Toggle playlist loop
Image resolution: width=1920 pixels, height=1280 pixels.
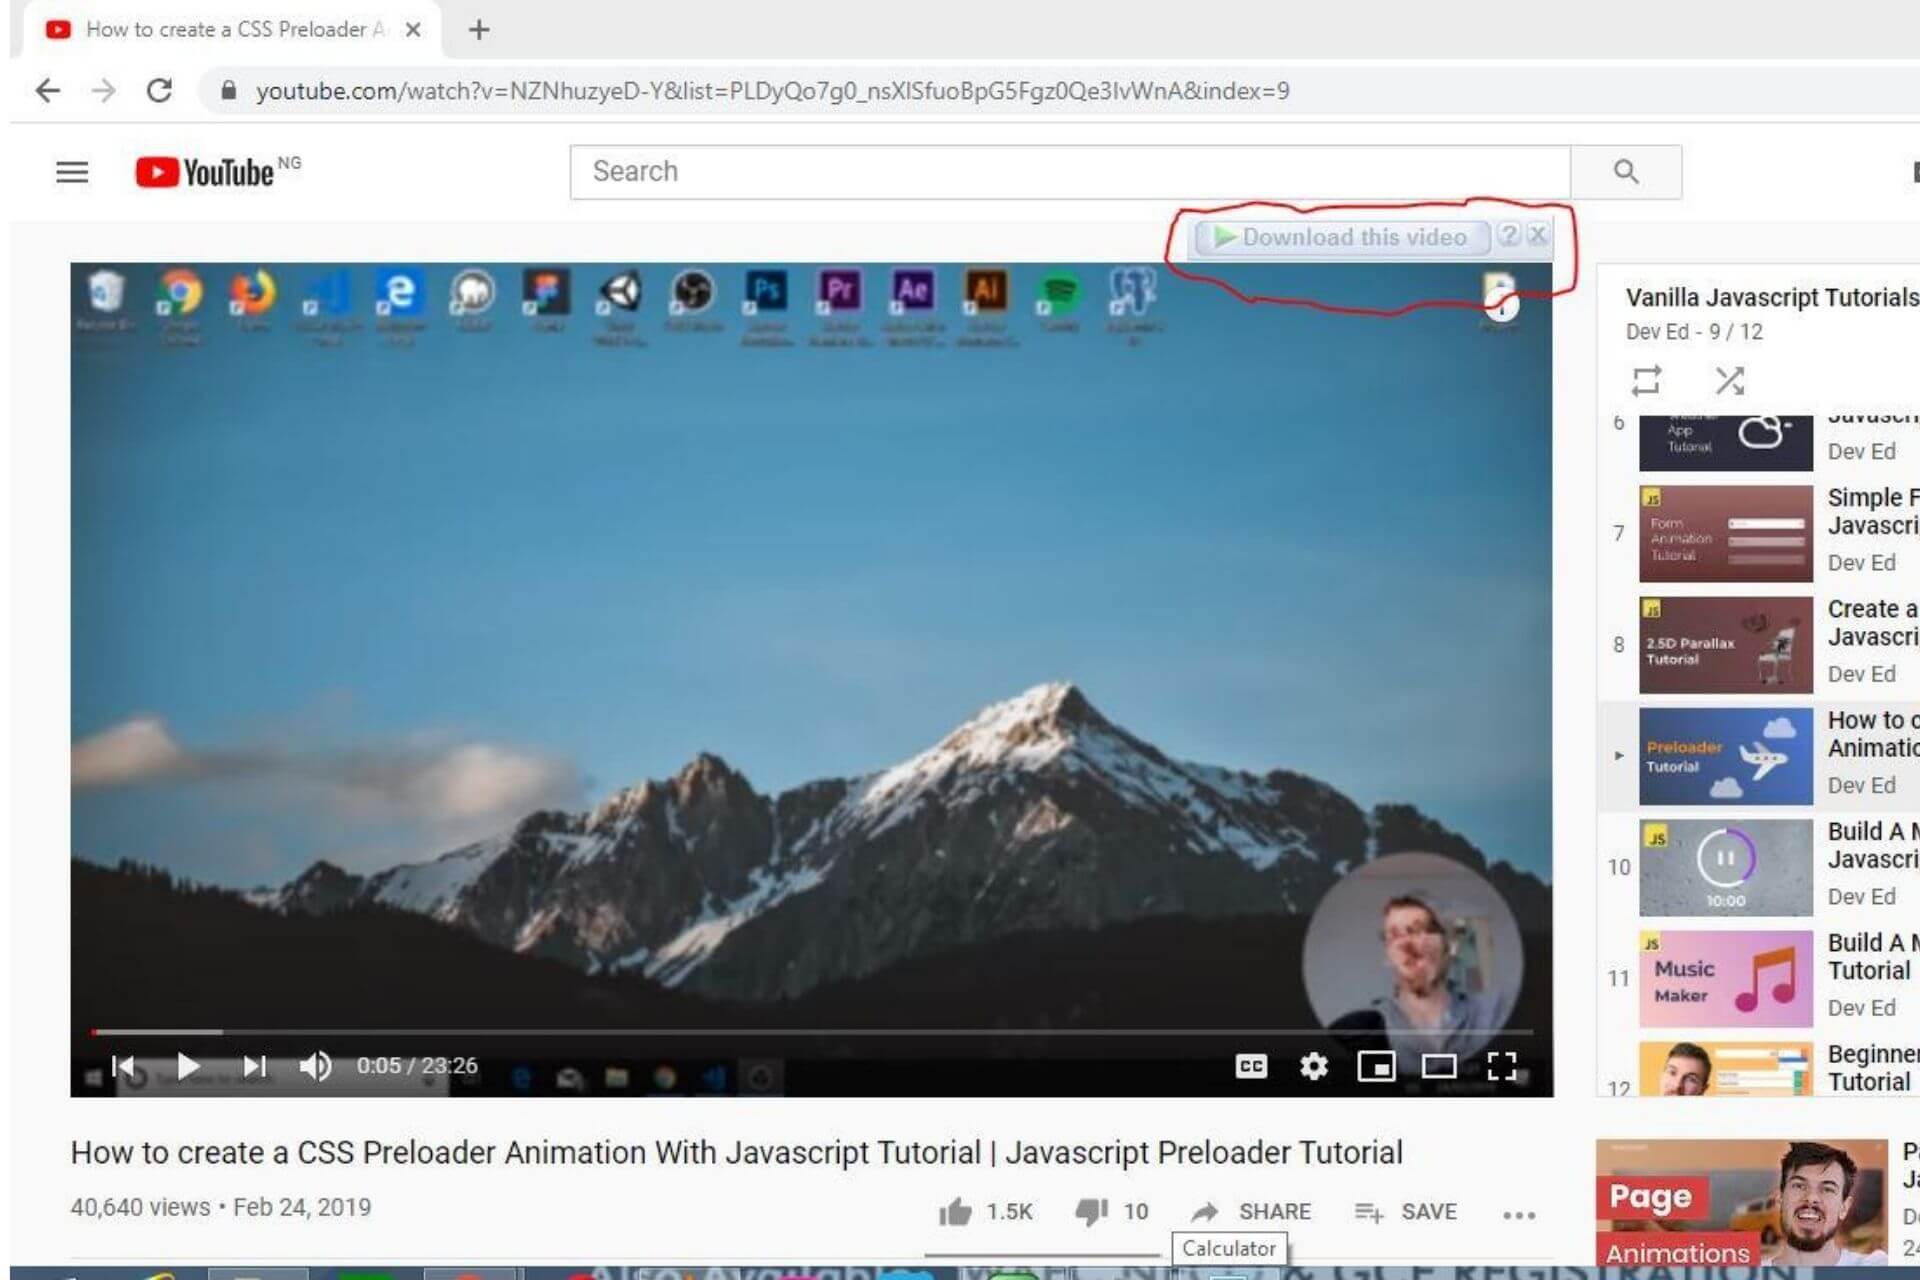click(1646, 381)
